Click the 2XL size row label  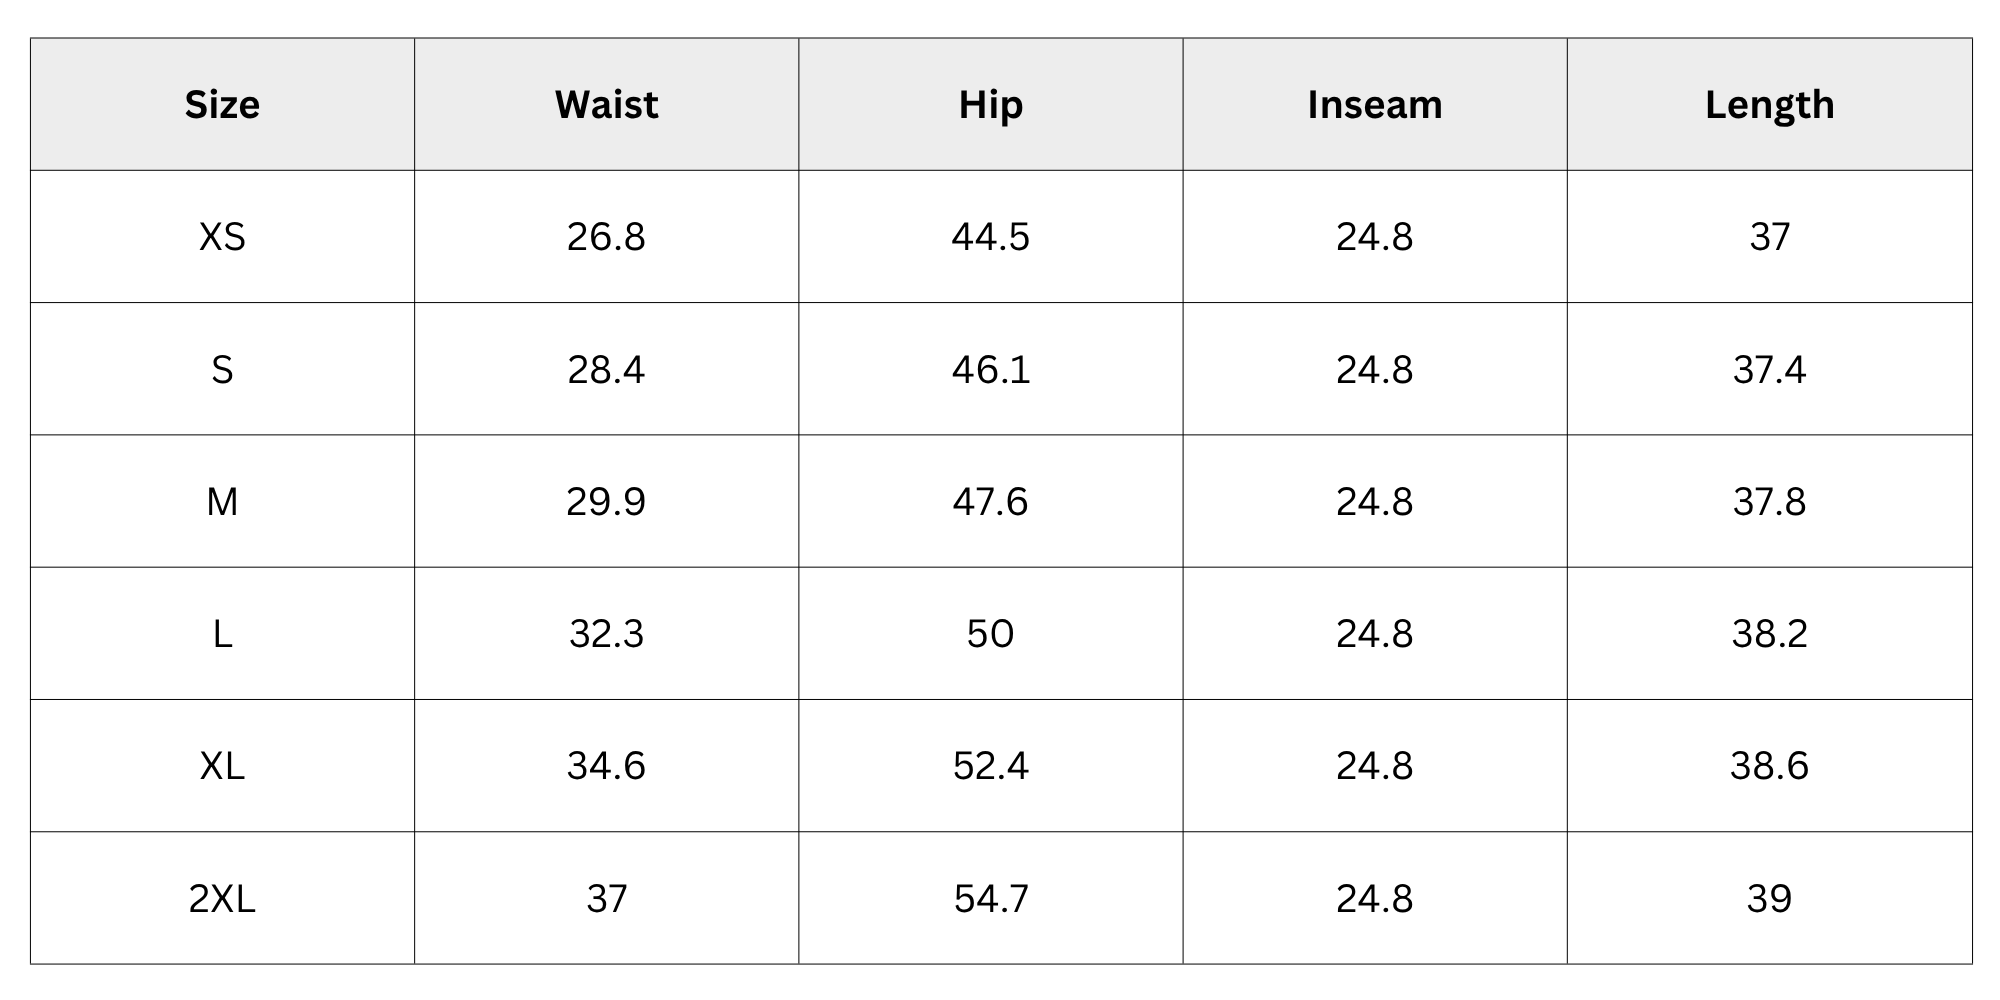(x=222, y=898)
